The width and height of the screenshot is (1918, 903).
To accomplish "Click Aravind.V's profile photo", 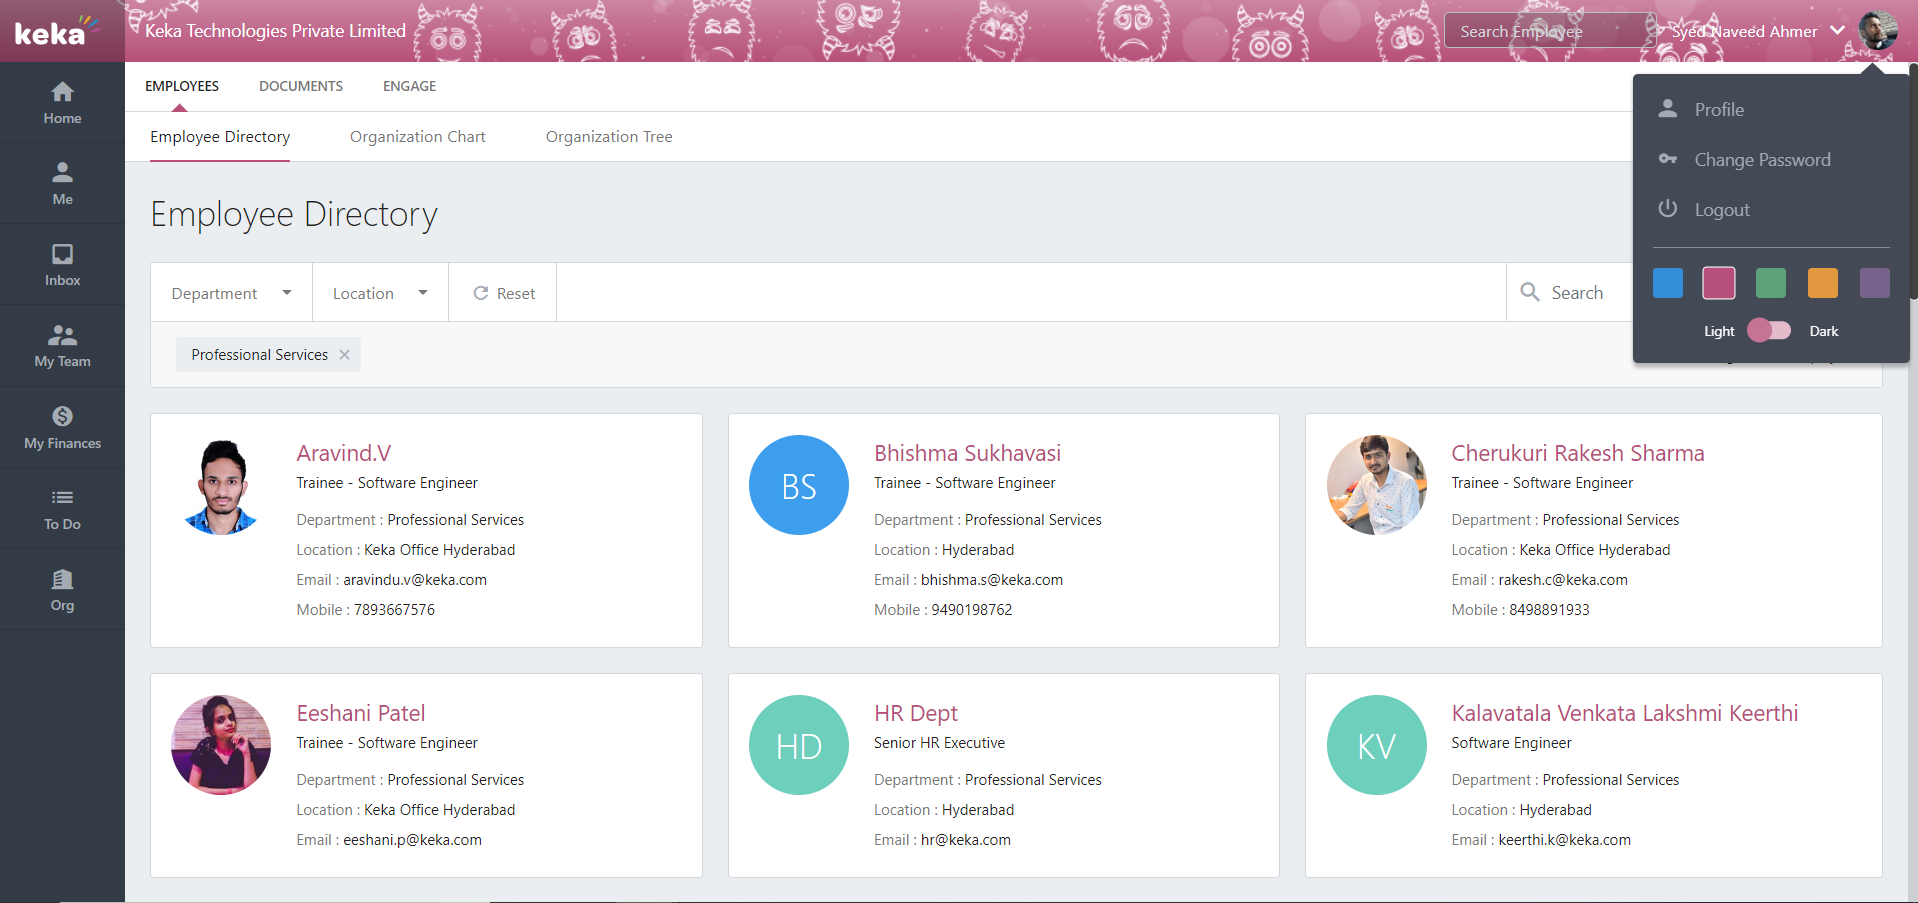I will pos(221,486).
